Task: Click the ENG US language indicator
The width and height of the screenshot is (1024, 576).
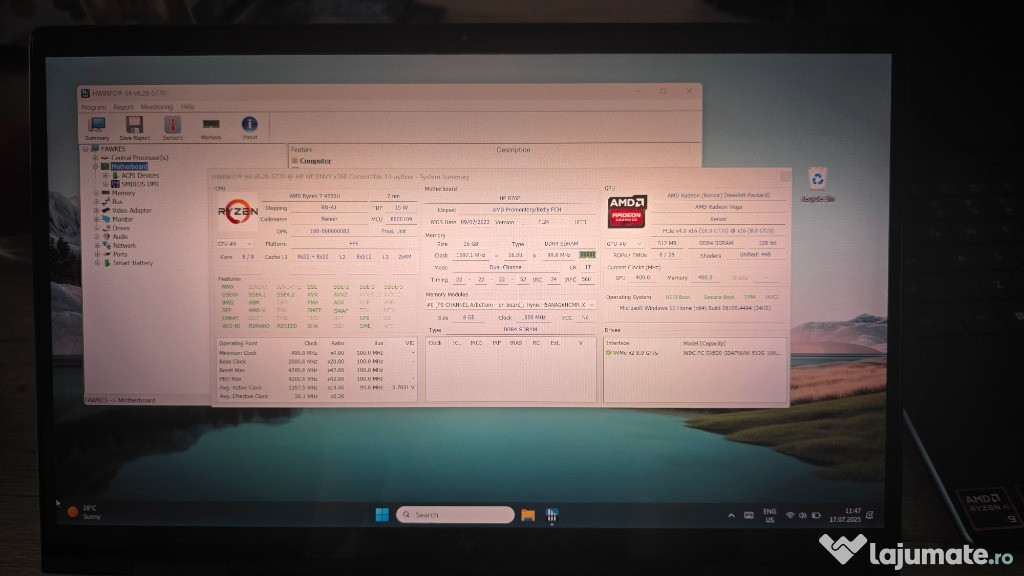Action: pos(770,516)
